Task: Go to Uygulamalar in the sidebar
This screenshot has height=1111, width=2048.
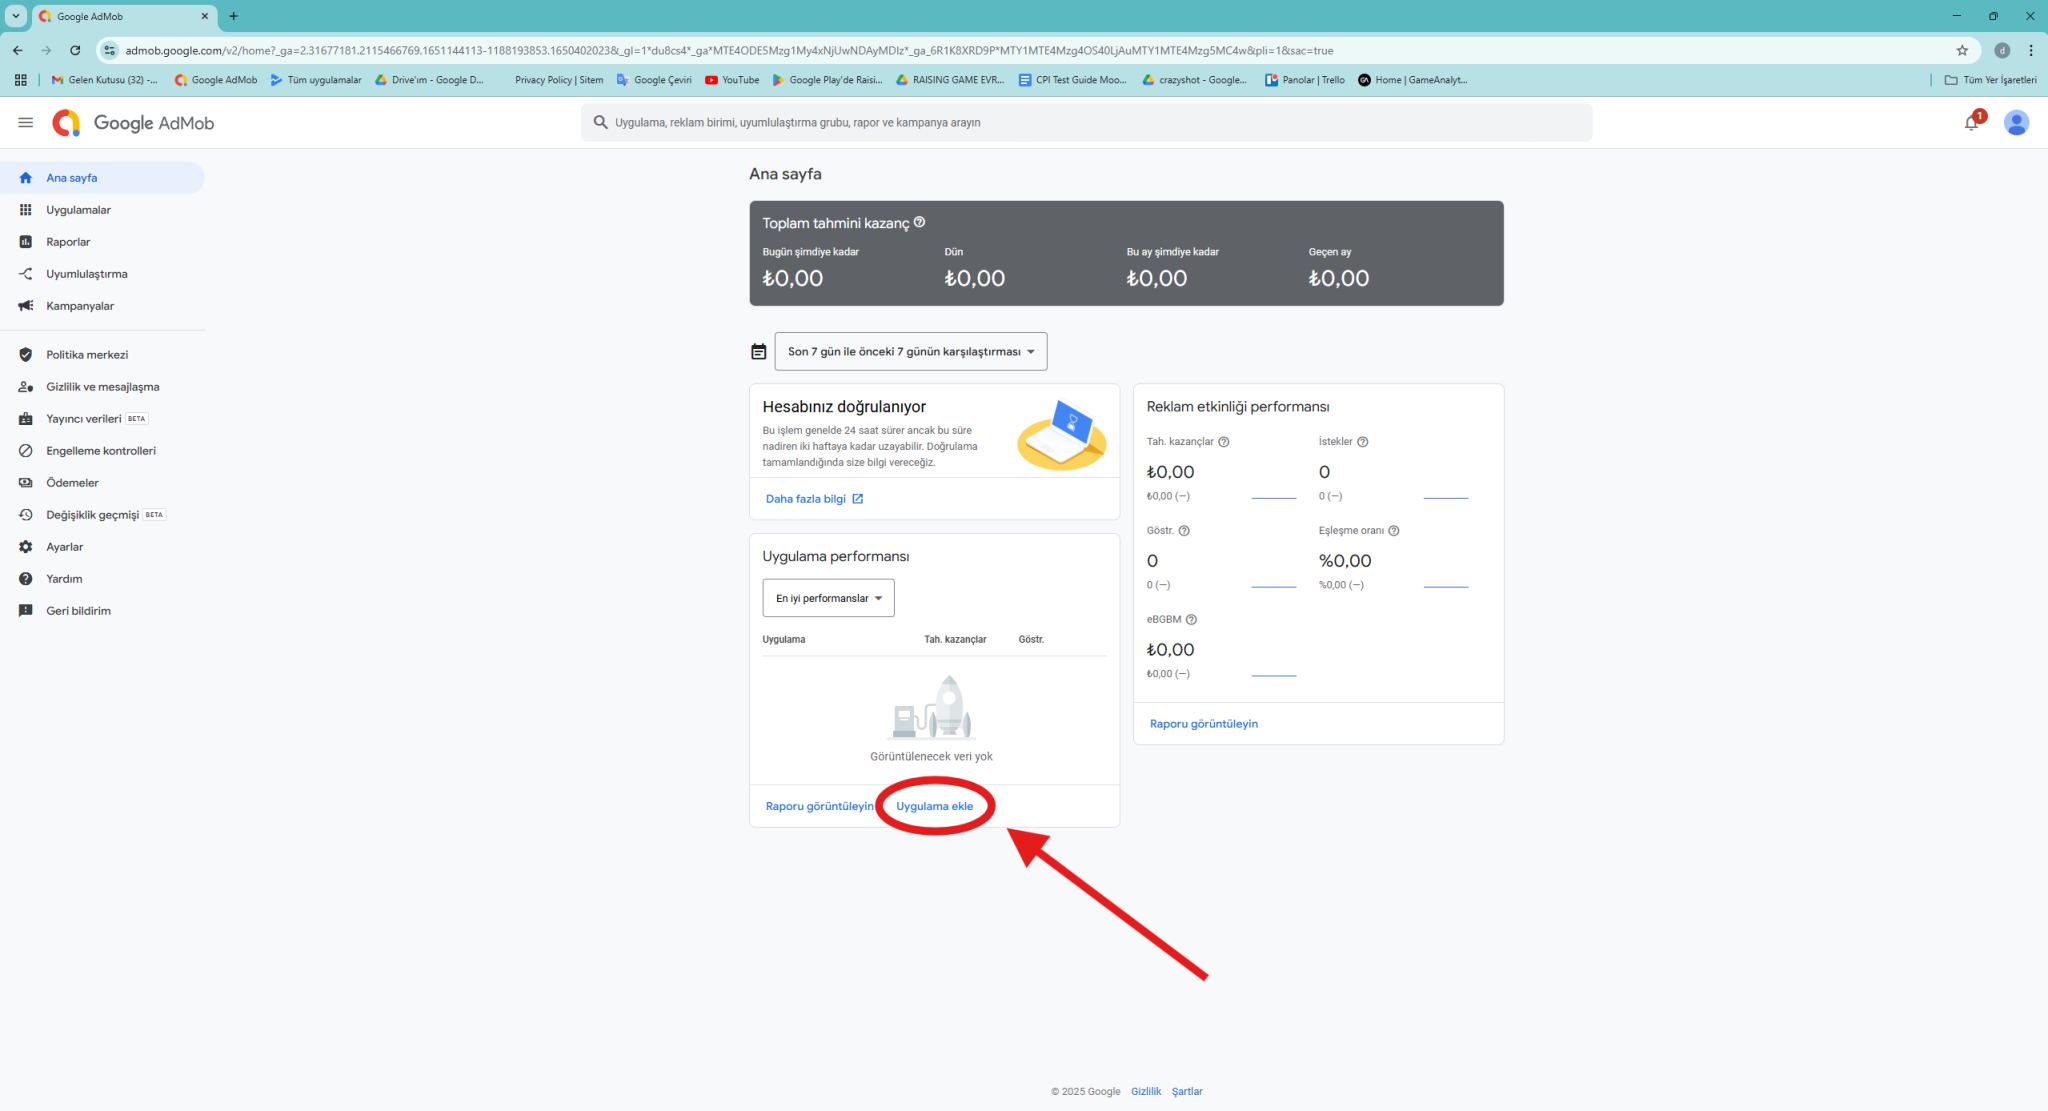Action: (x=78, y=210)
